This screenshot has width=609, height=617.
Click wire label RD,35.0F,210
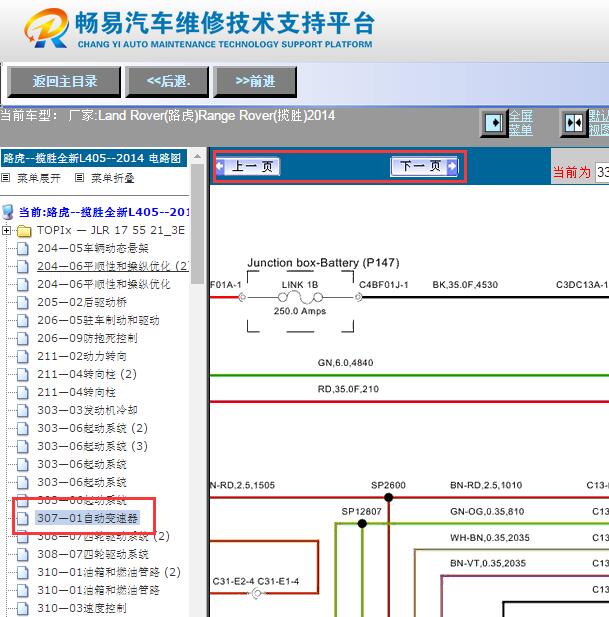click(348, 389)
